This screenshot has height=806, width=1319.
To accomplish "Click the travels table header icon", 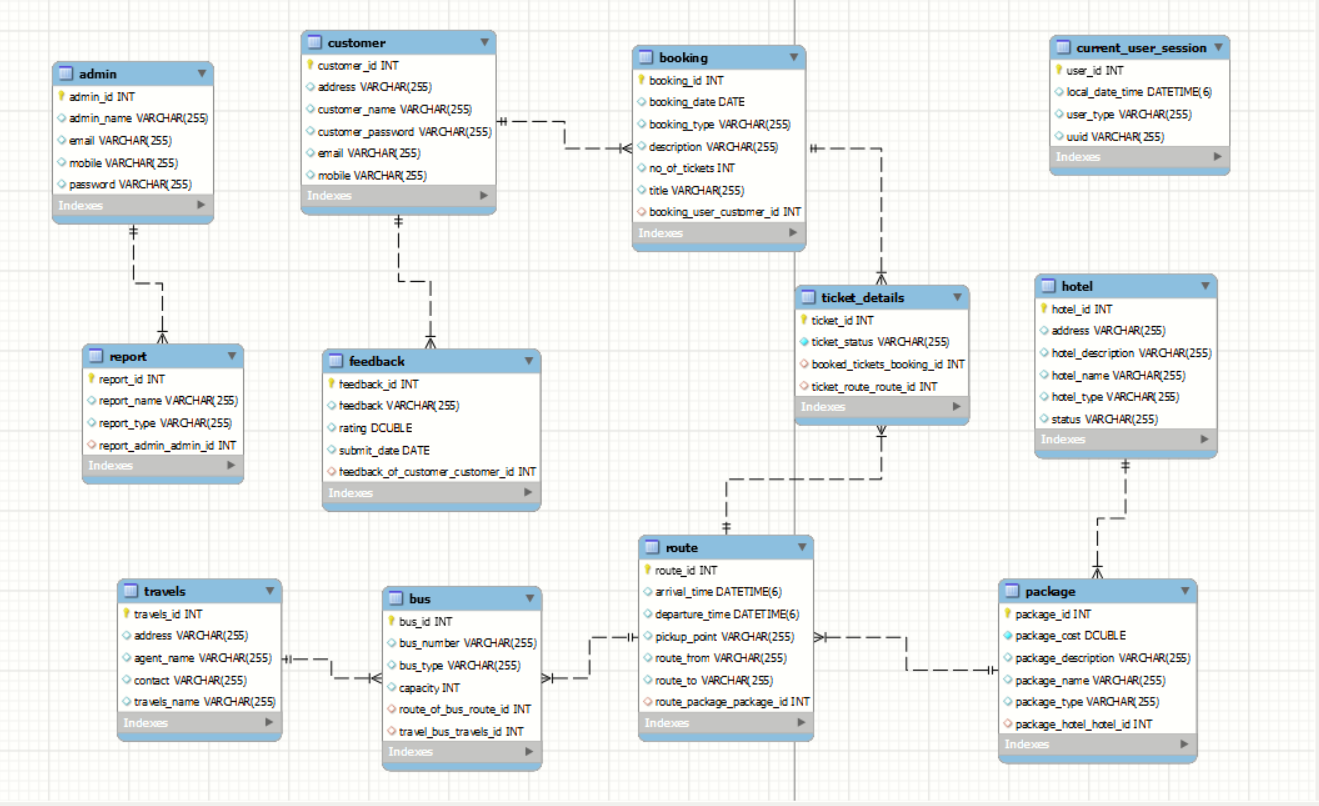I will [x=131, y=590].
